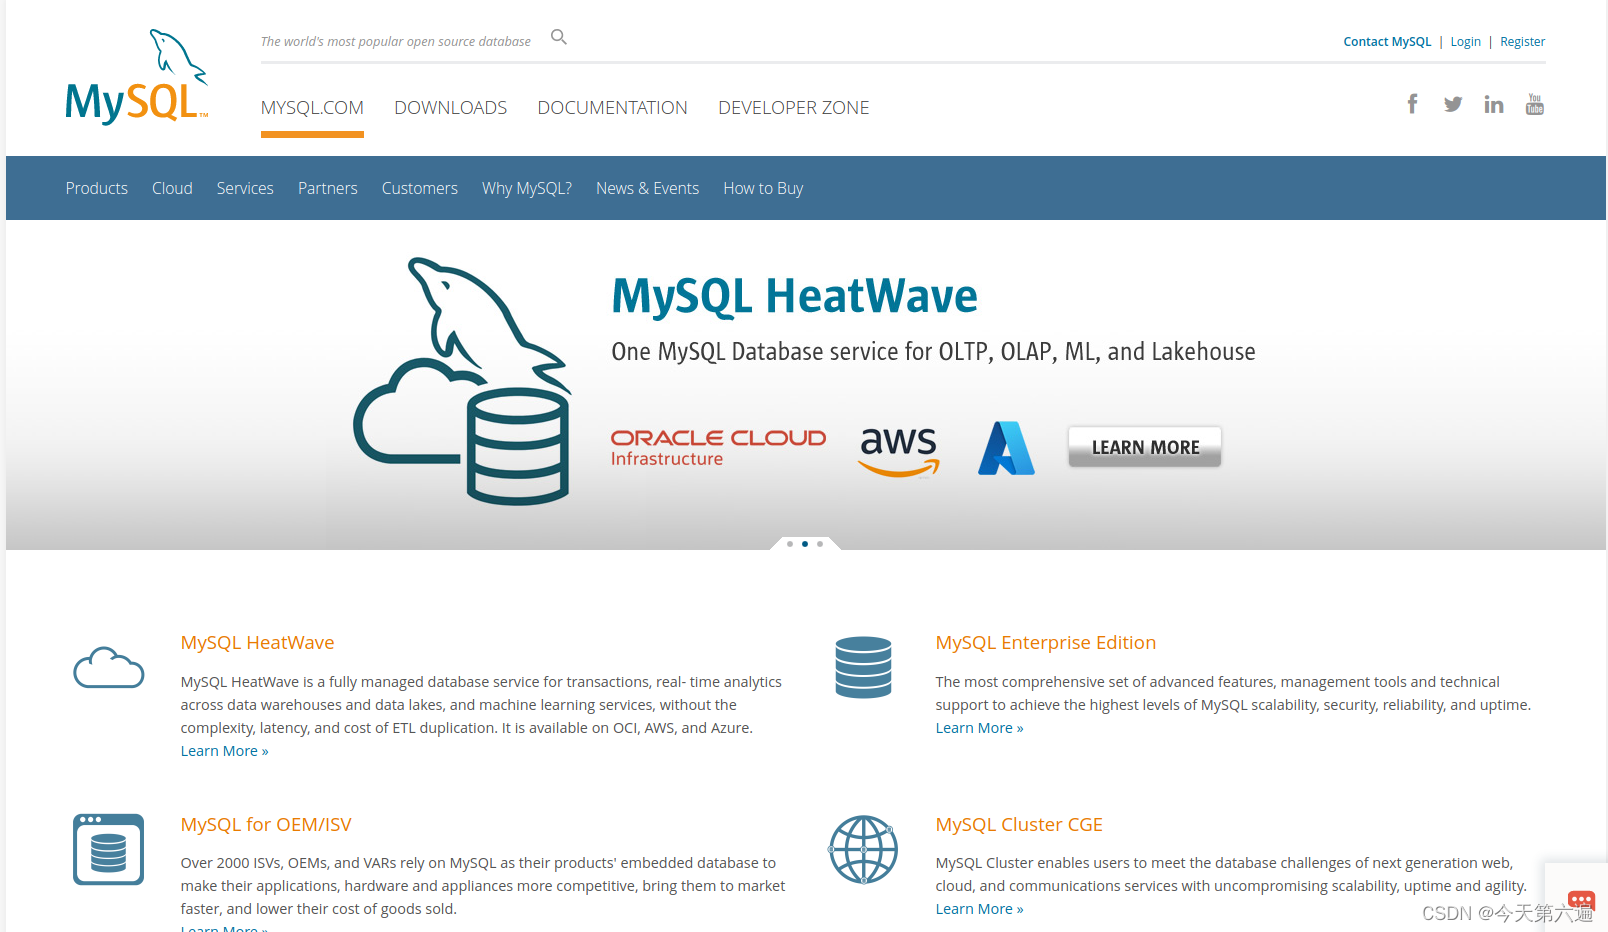Click the Contact MySQL link
Screen dimensions: 1608x932
tap(1387, 42)
